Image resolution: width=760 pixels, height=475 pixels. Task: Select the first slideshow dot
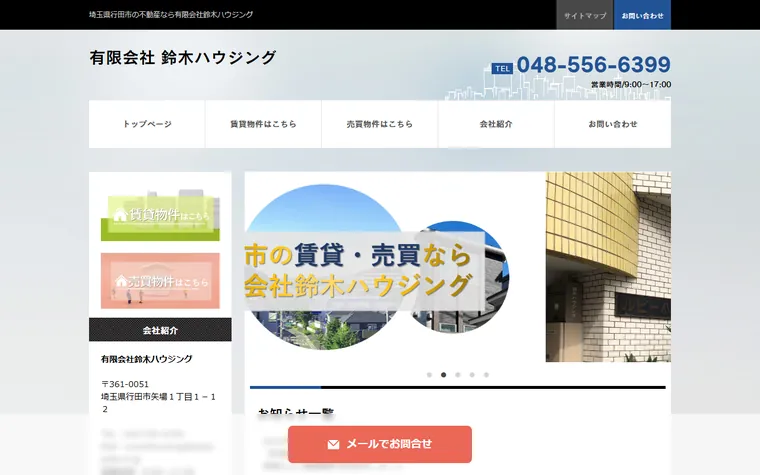click(x=429, y=375)
